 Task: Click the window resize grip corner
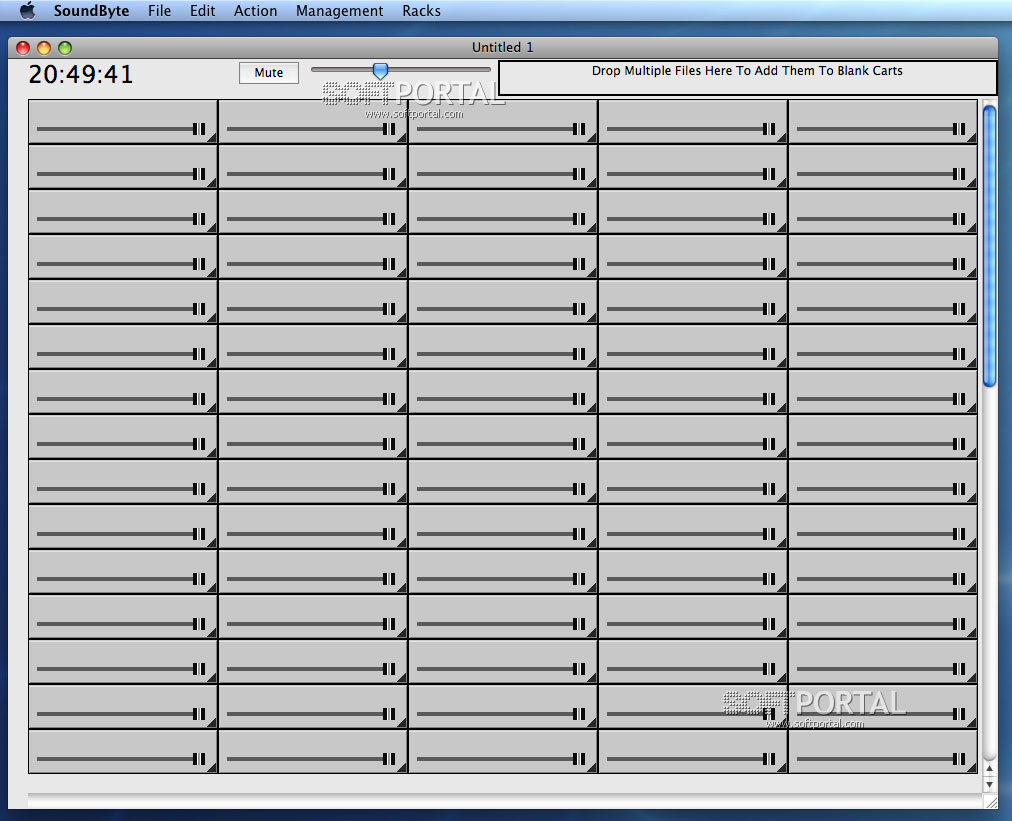coord(991,802)
